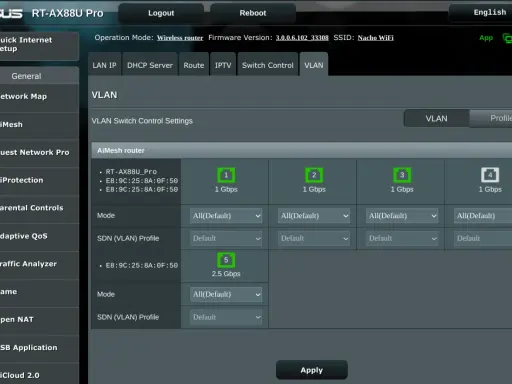Click the AiMesh router header text
This screenshot has height=384, width=512.
click(x=121, y=151)
